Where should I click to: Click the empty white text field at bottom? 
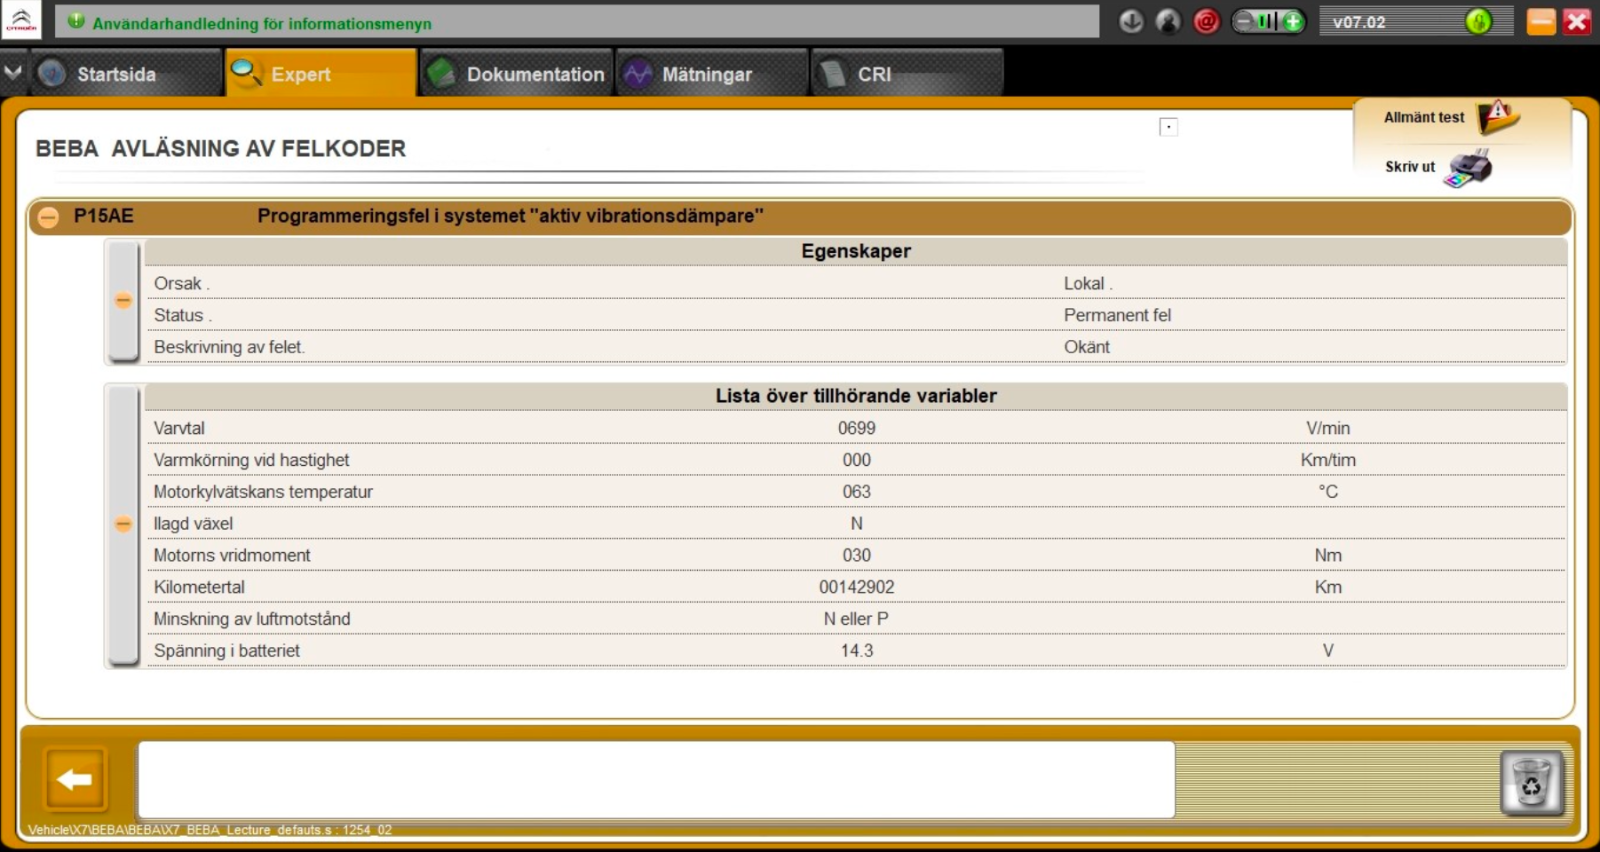656,779
